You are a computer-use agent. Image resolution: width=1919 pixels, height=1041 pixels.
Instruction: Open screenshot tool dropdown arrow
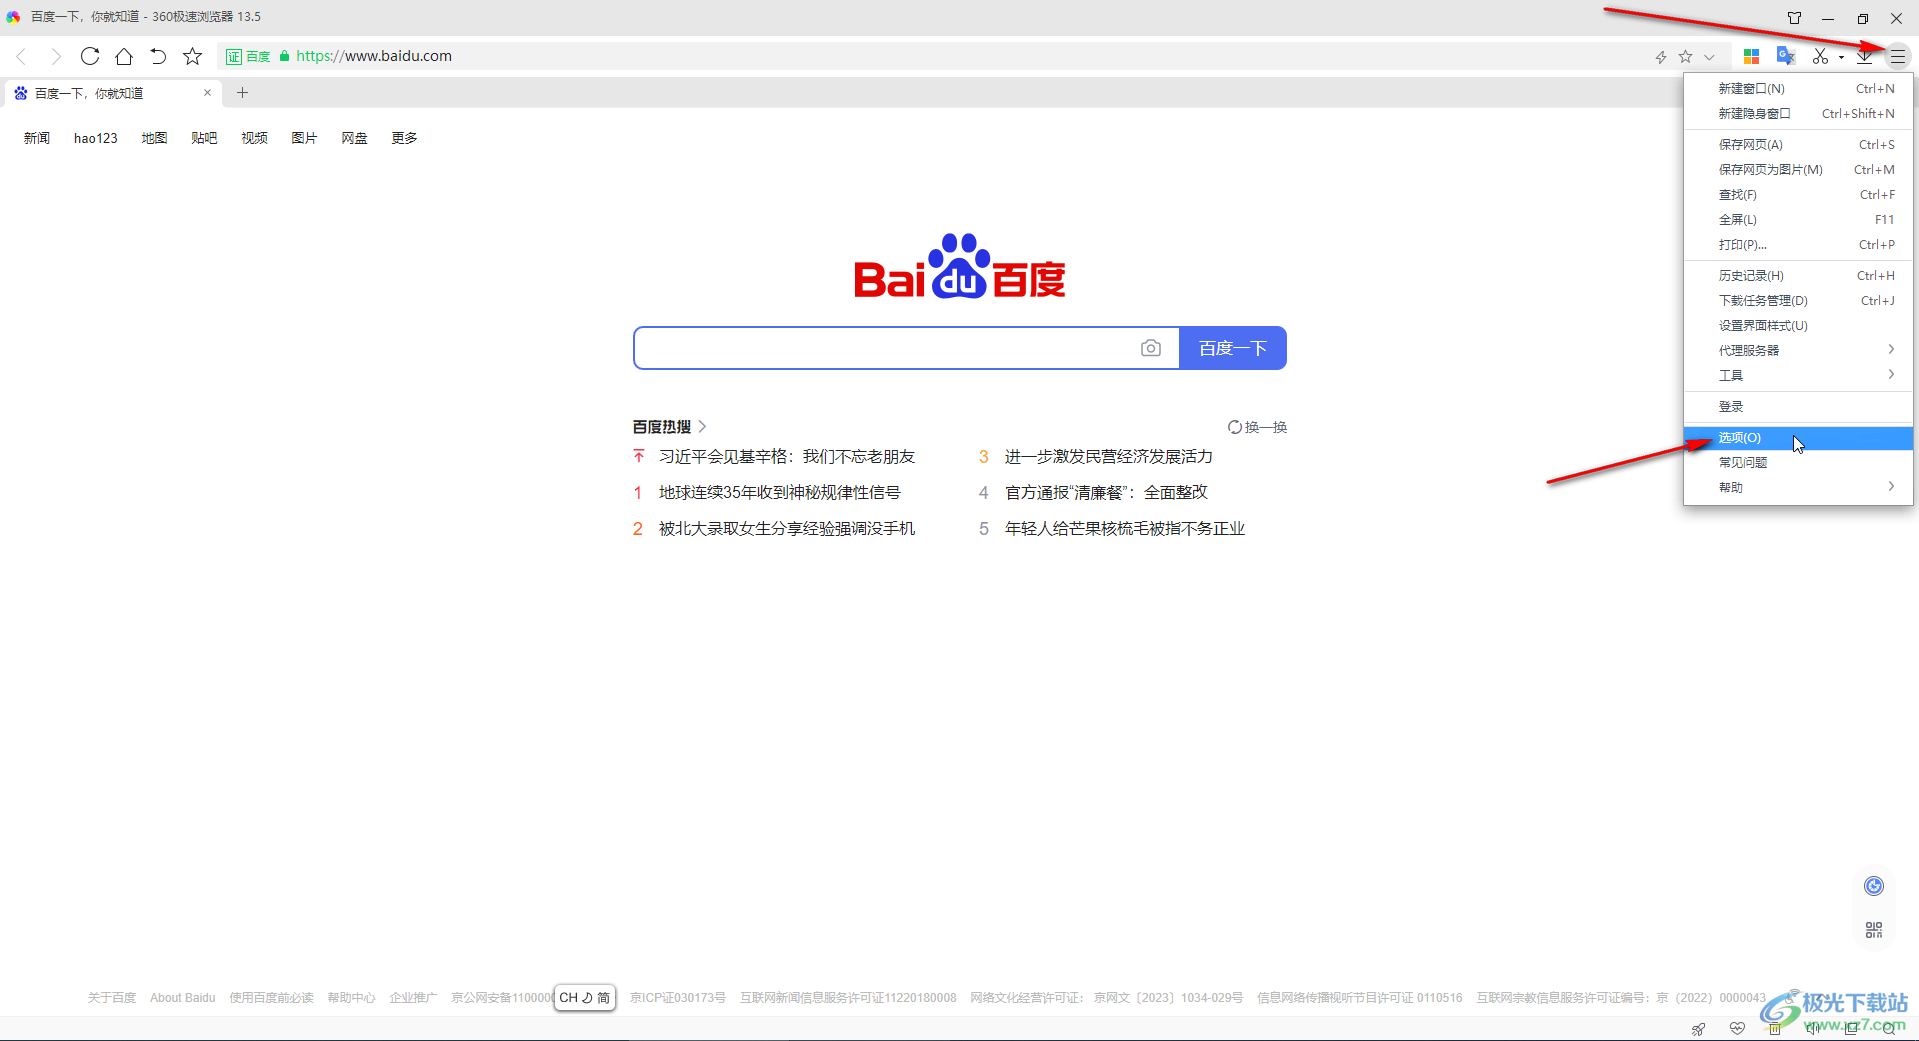pyautogui.click(x=1841, y=57)
